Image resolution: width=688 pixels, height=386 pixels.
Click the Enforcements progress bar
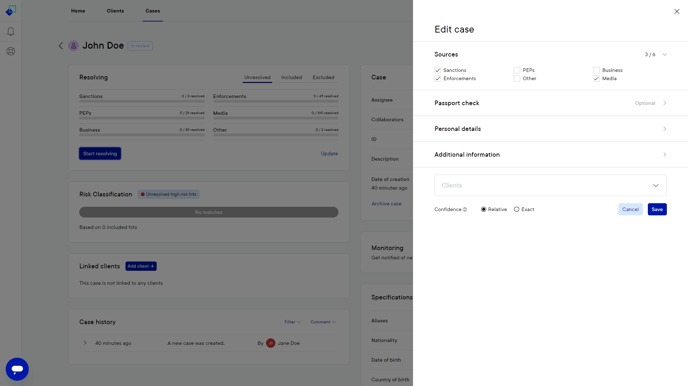pyautogui.click(x=276, y=101)
